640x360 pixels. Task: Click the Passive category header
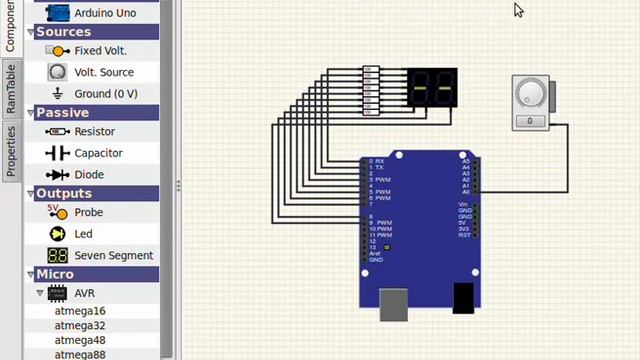click(96, 113)
